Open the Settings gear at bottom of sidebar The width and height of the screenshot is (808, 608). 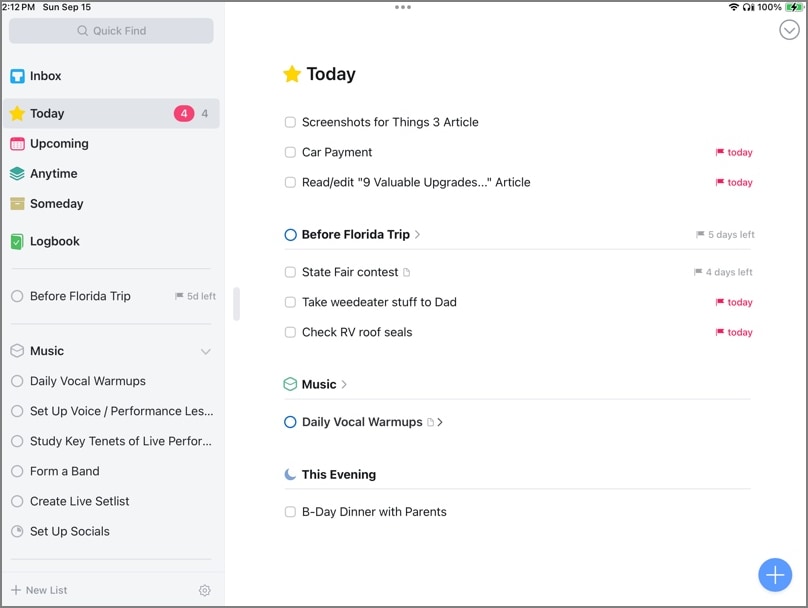click(204, 591)
